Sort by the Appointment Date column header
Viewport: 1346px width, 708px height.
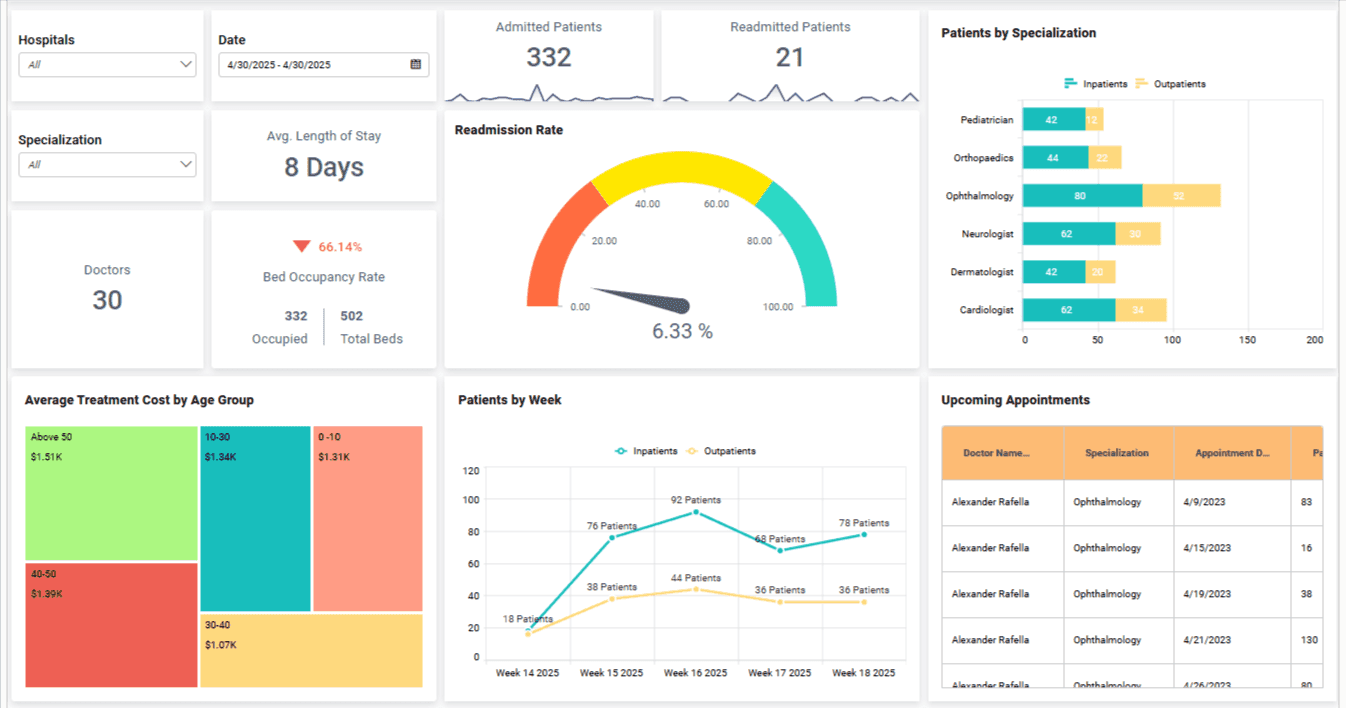pos(1230,453)
